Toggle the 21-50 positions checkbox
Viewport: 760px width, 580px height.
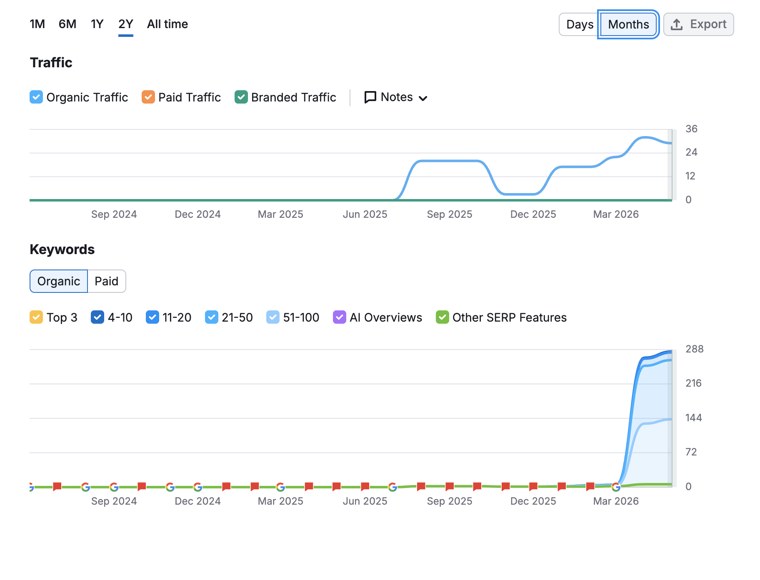pyautogui.click(x=211, y=317)
